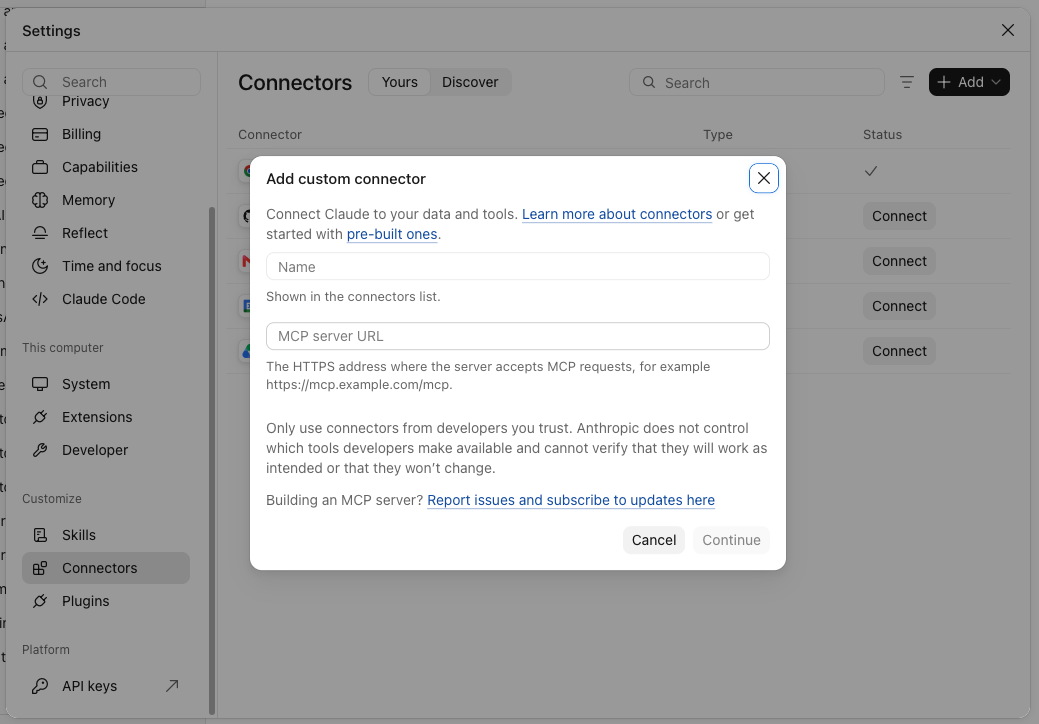Image resolution: width=1039 pixels, height=724 pixels.
Task: Click the Skills book icon
Action: coord(40,535)
